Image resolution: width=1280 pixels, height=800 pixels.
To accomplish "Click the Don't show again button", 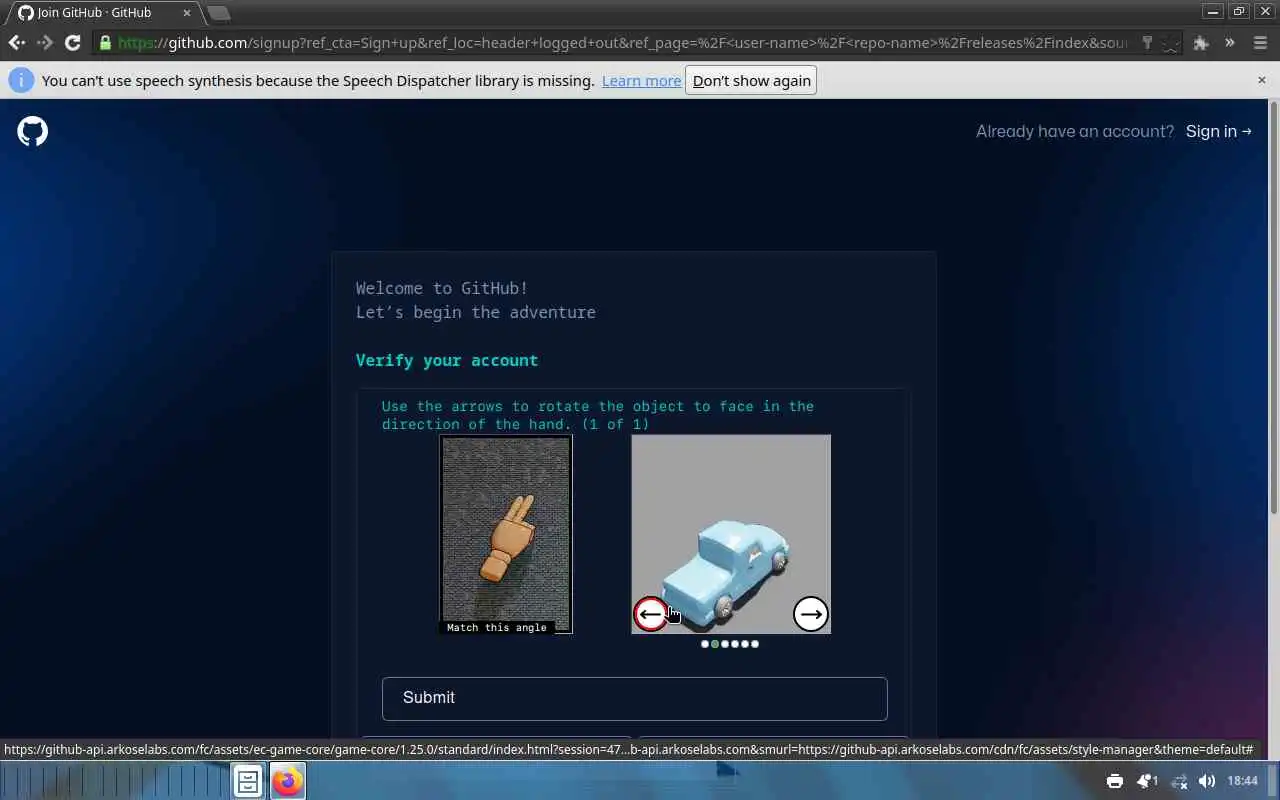I will [x=751, y=80].
